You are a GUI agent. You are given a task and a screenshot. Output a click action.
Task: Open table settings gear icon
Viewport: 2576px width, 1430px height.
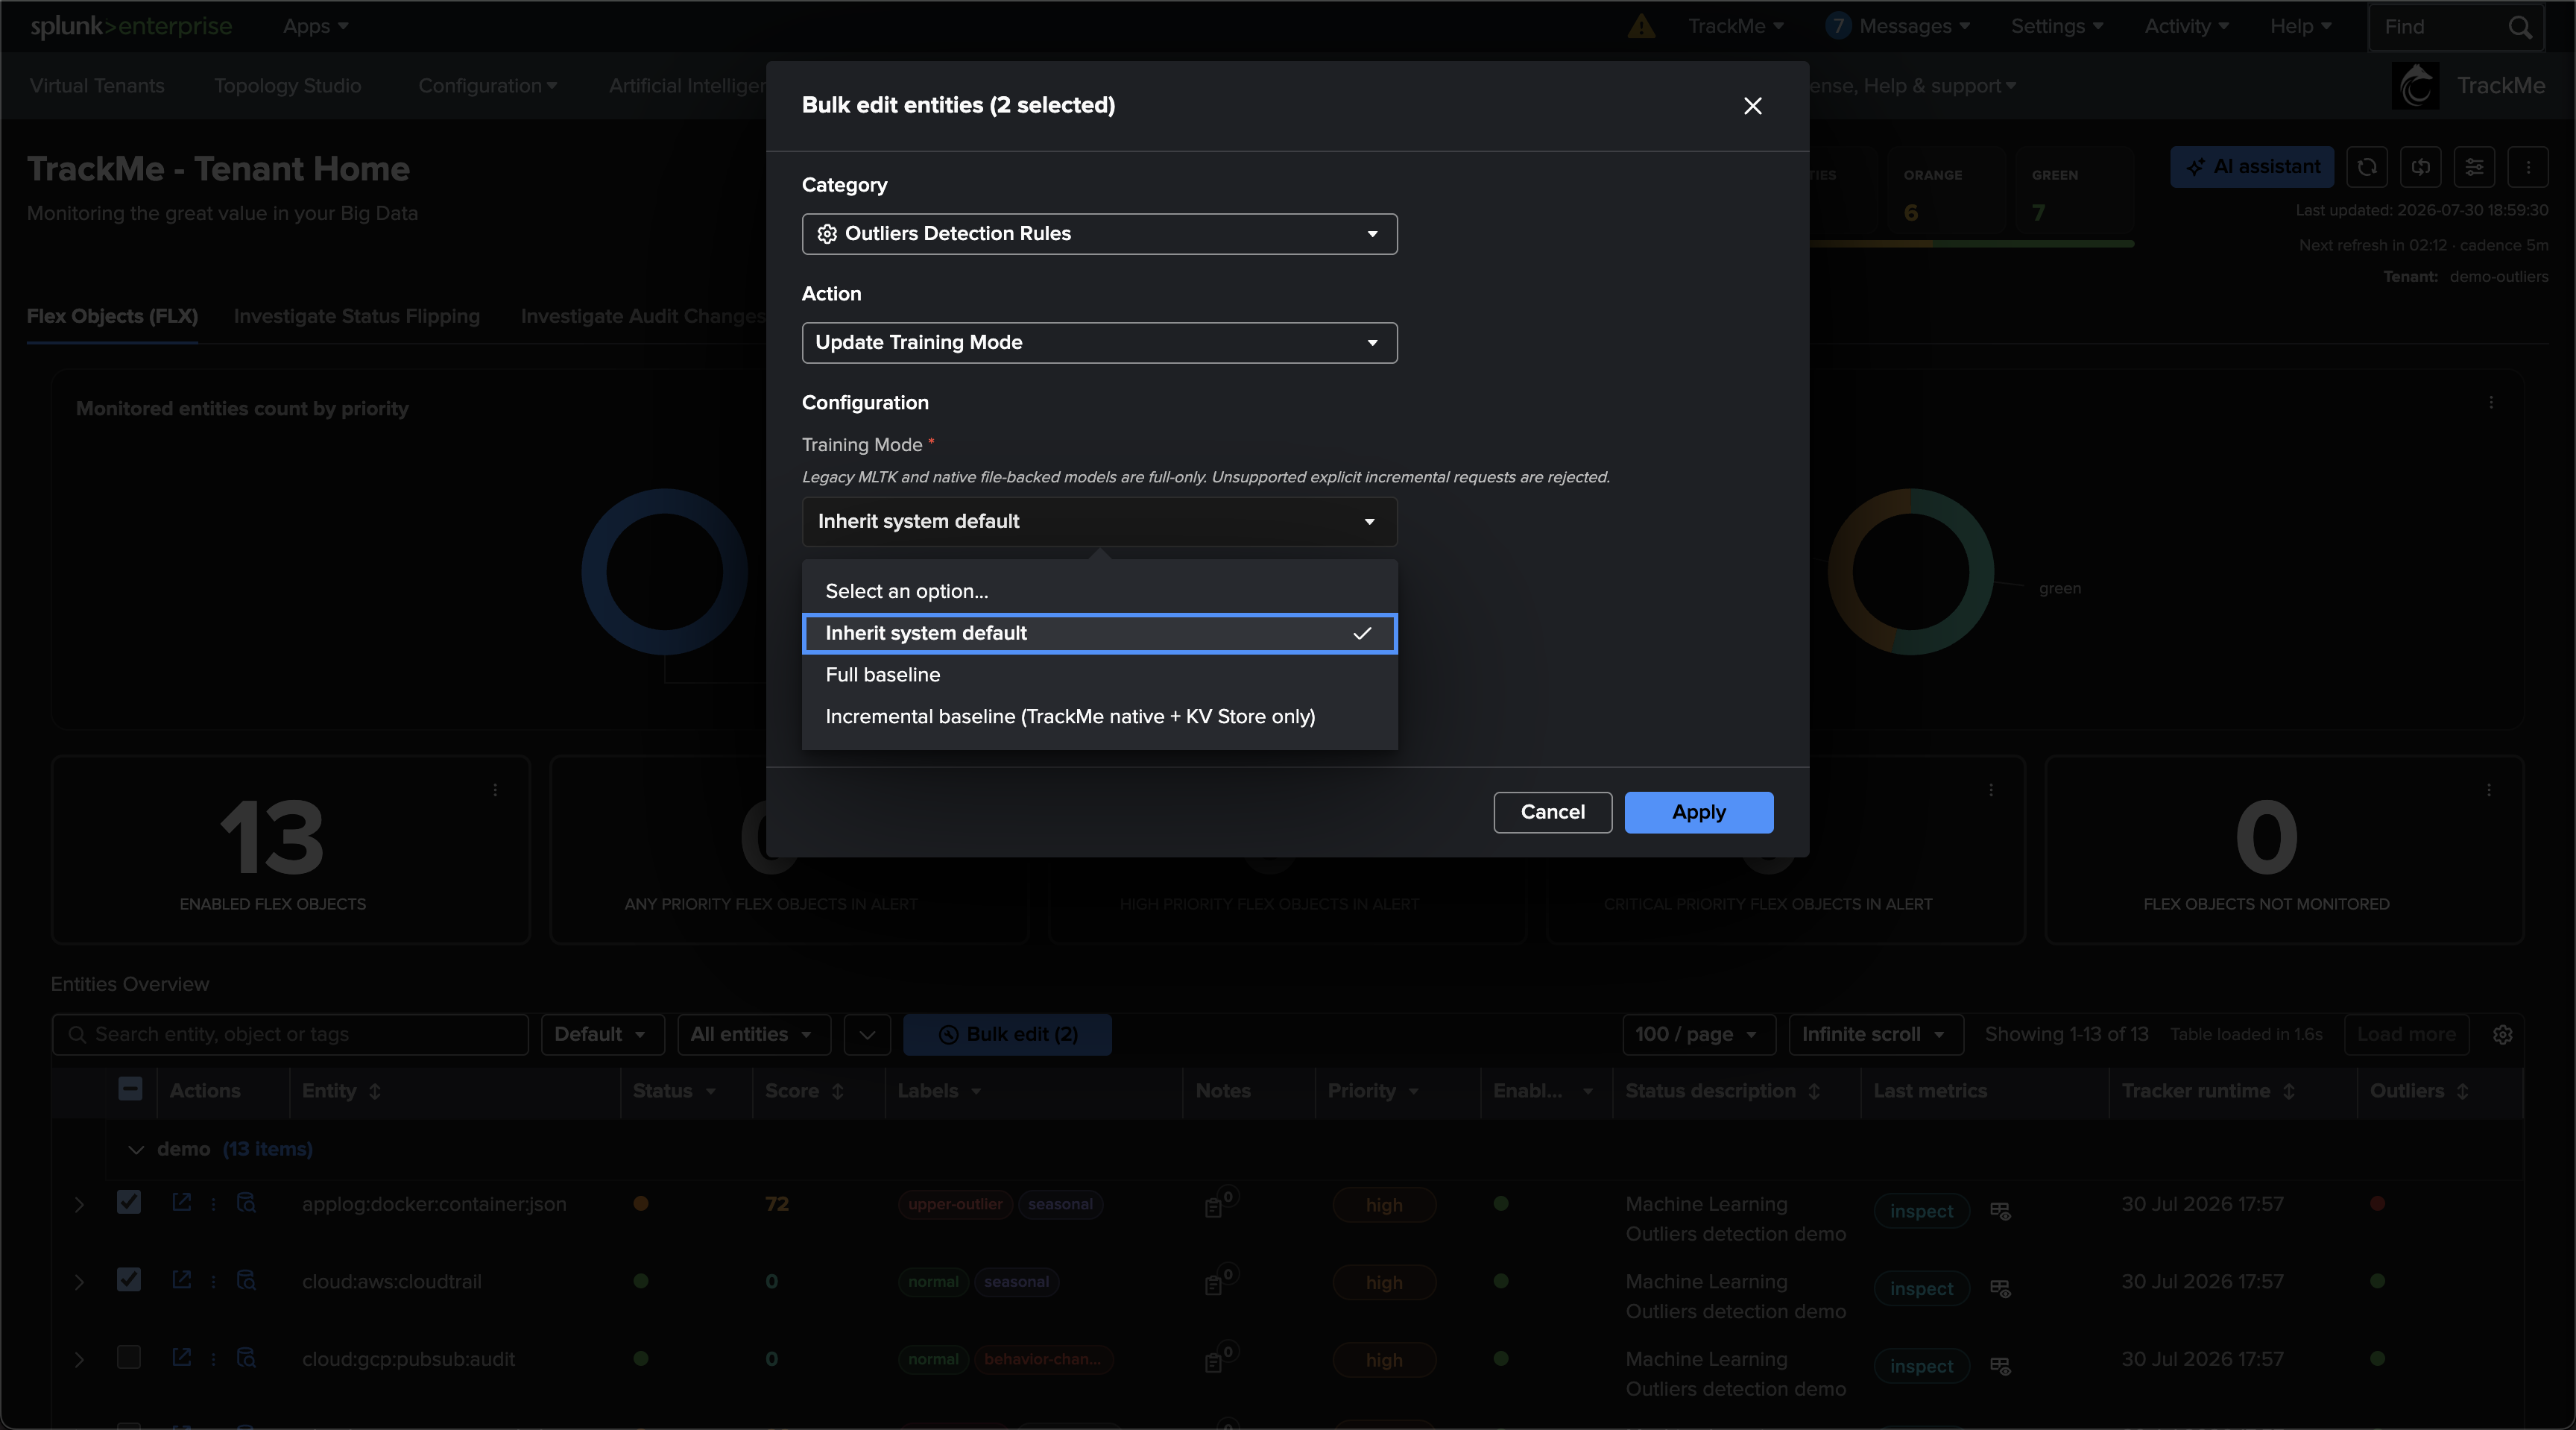click(2502, 1035)
